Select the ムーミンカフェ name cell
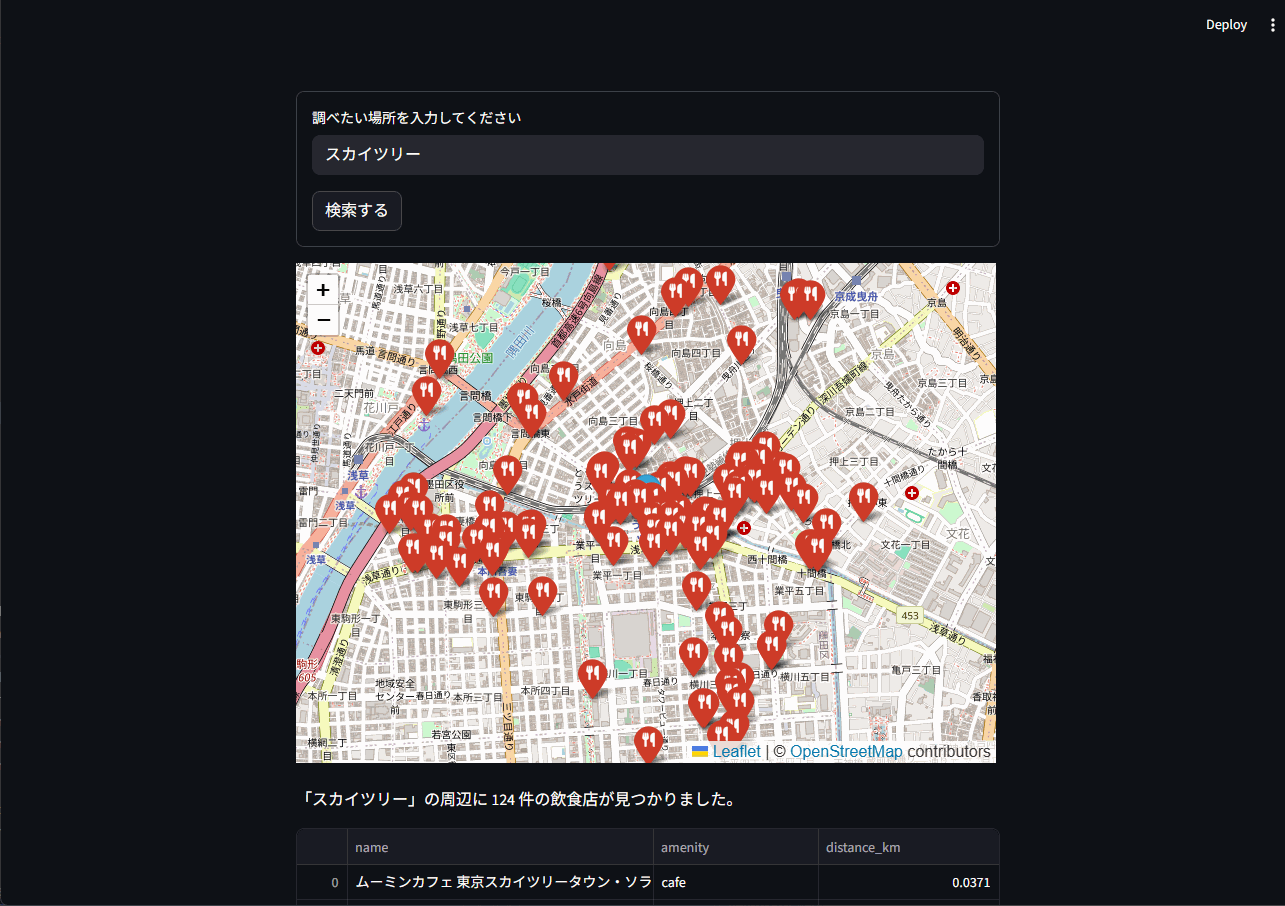 point(500,883)
